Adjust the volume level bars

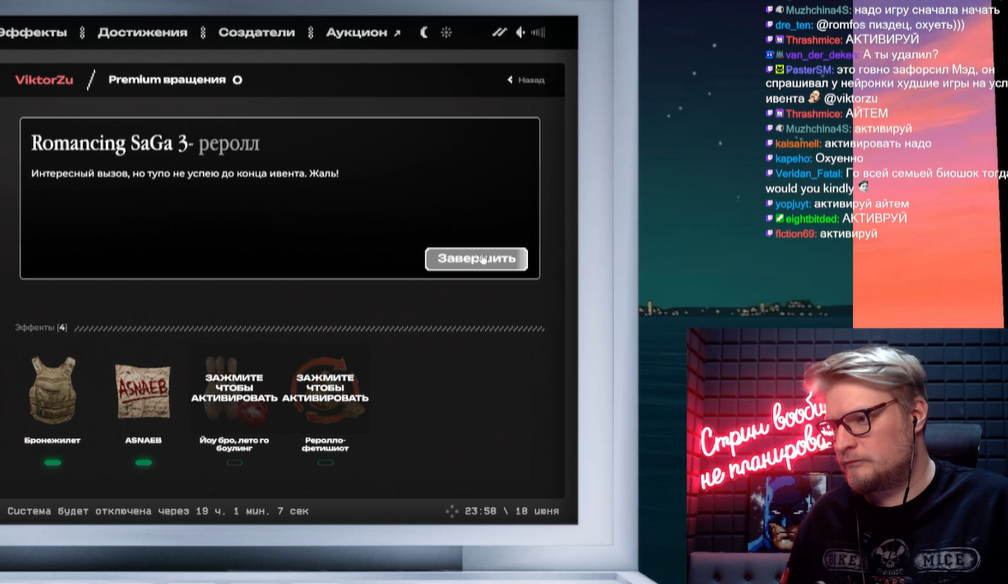(538, 32)
